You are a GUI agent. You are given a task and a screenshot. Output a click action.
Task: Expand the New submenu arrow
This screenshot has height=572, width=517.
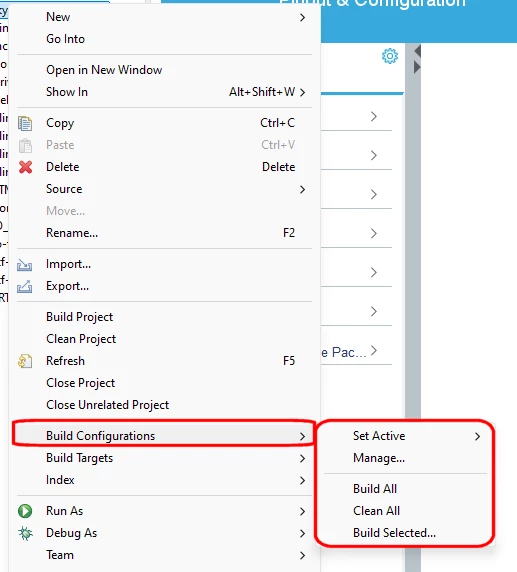coord(302,17)
